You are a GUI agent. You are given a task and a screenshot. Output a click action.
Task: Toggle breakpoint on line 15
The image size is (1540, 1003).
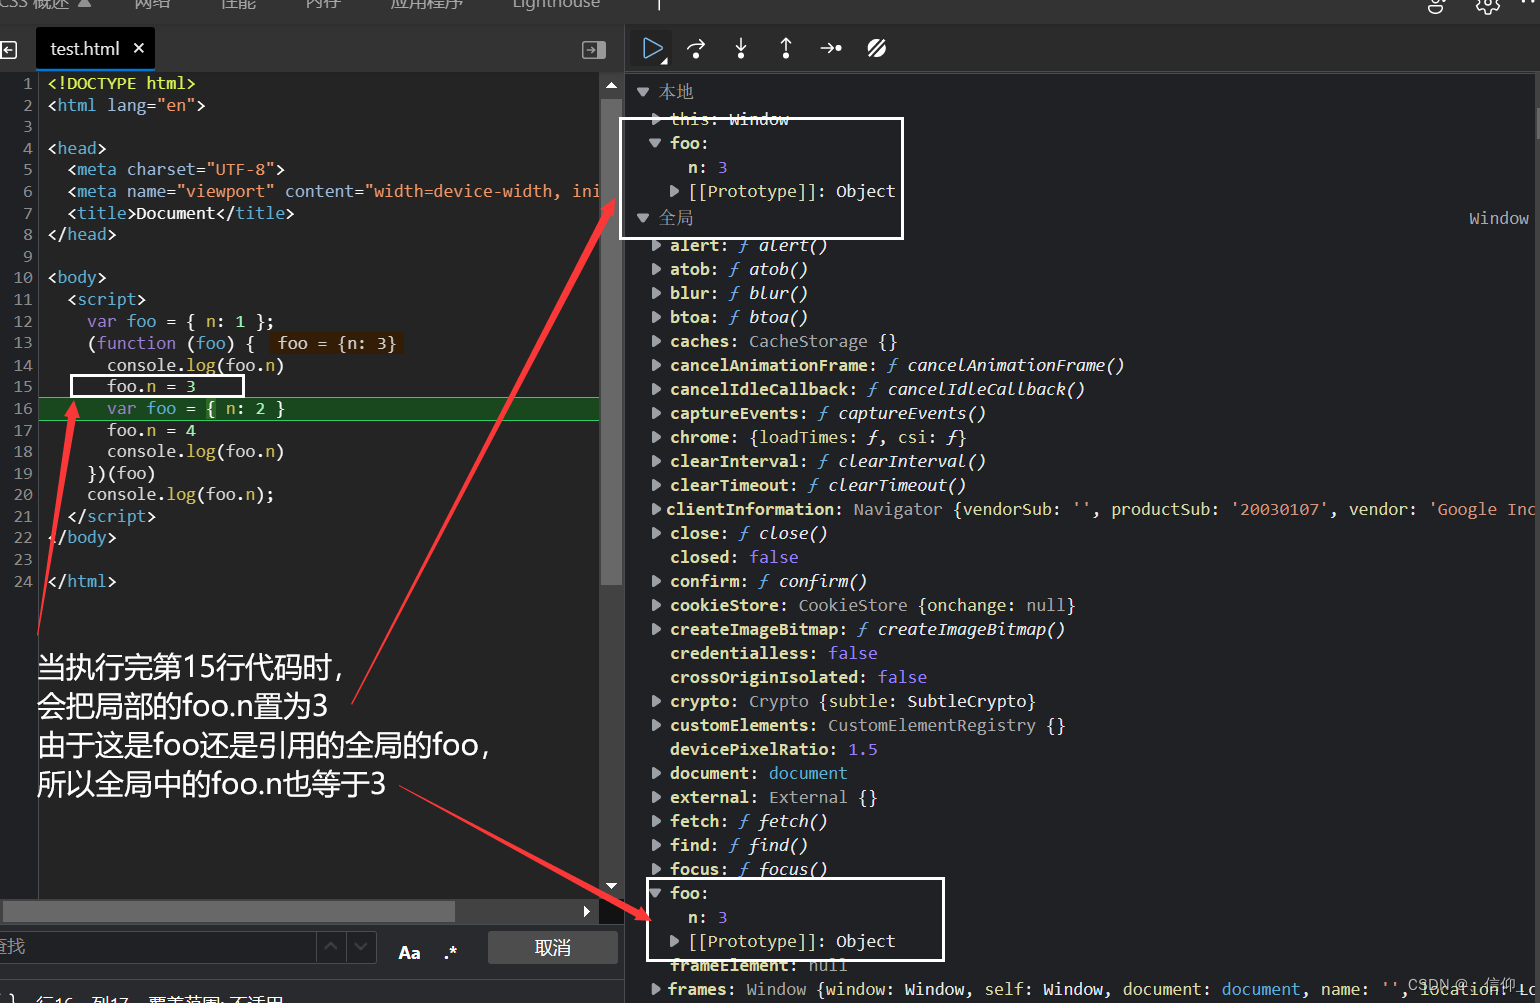pyautogui.click(x=22, y=386)
